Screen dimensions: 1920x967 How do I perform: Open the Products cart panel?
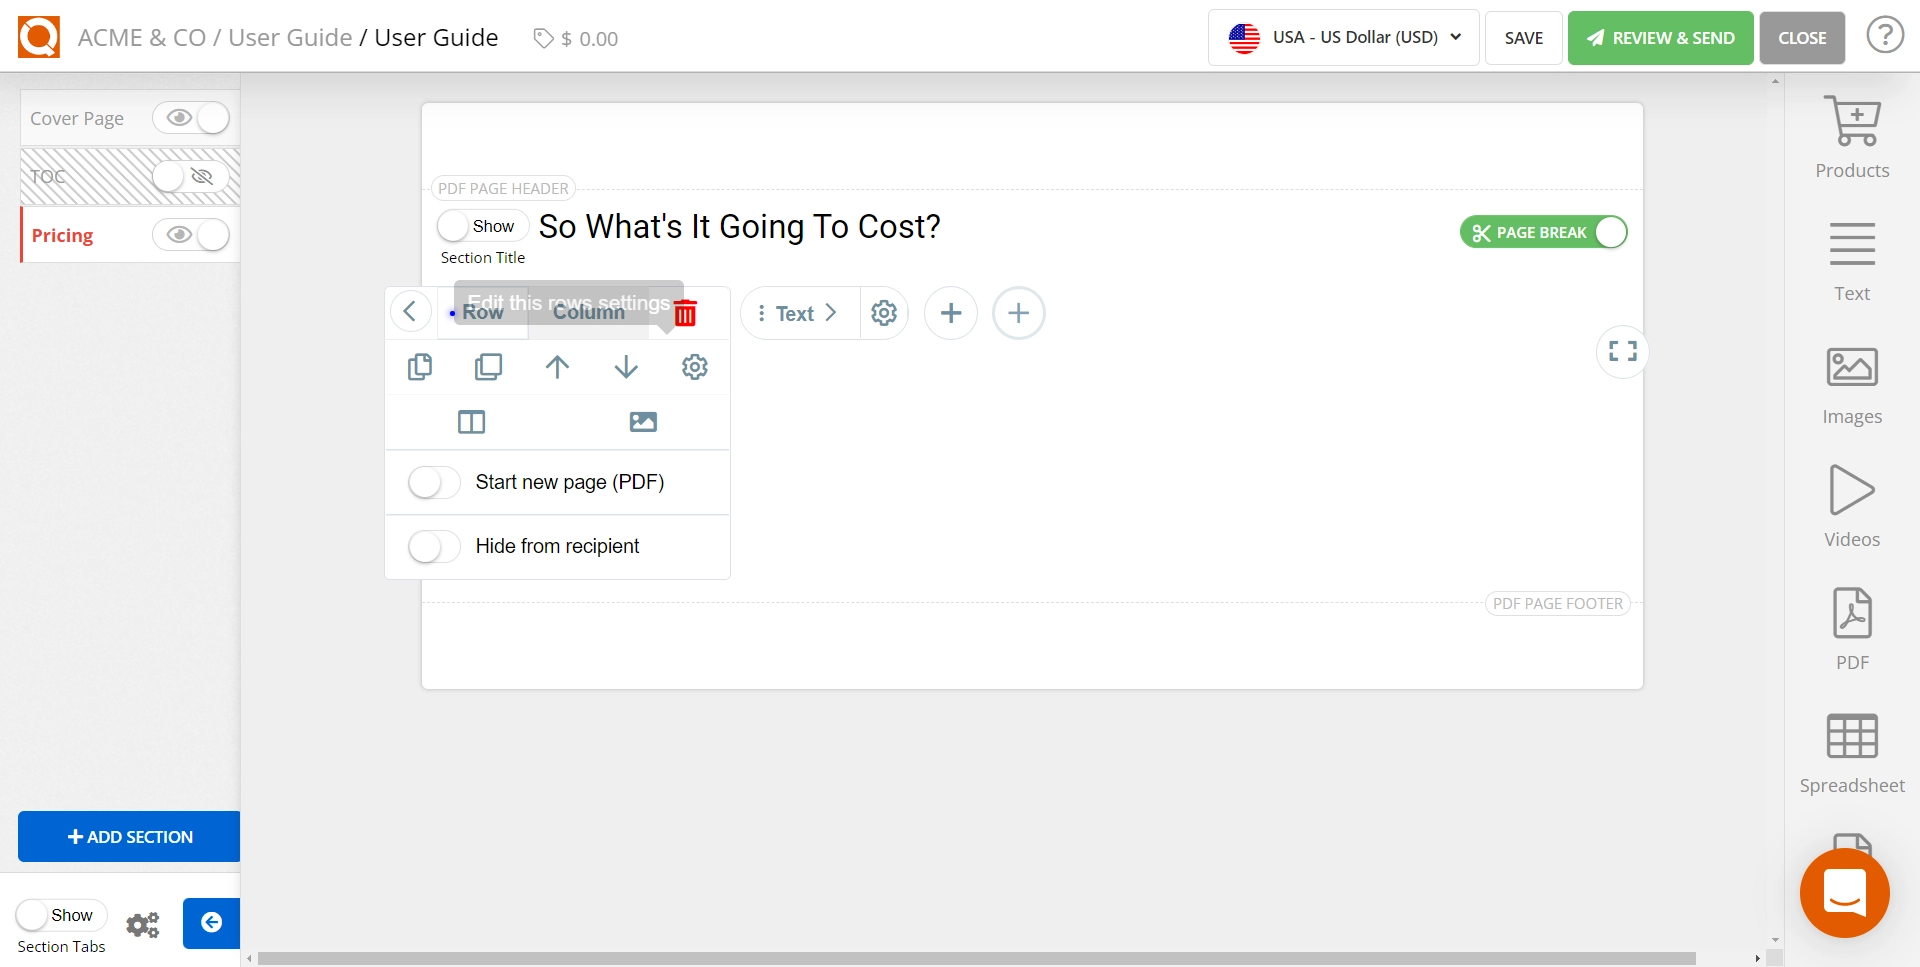(x=1851, y=137)
